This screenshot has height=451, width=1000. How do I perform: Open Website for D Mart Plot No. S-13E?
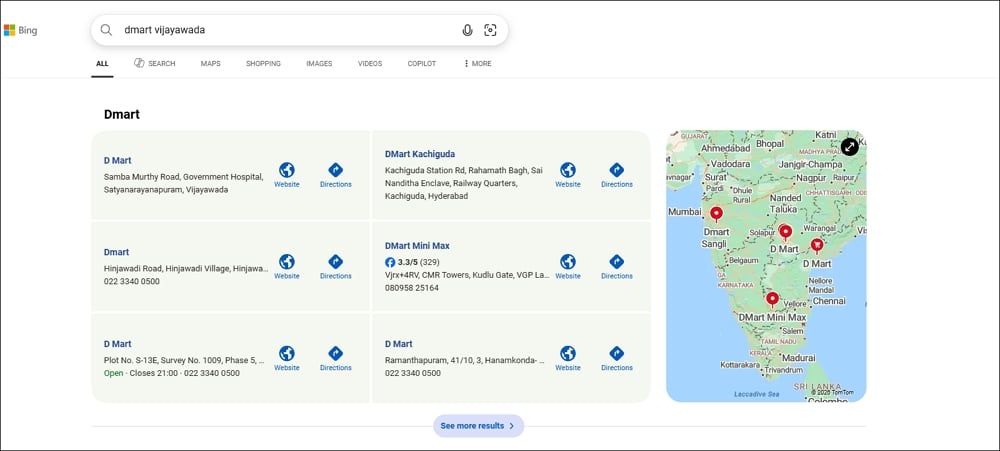coord(287,359)
